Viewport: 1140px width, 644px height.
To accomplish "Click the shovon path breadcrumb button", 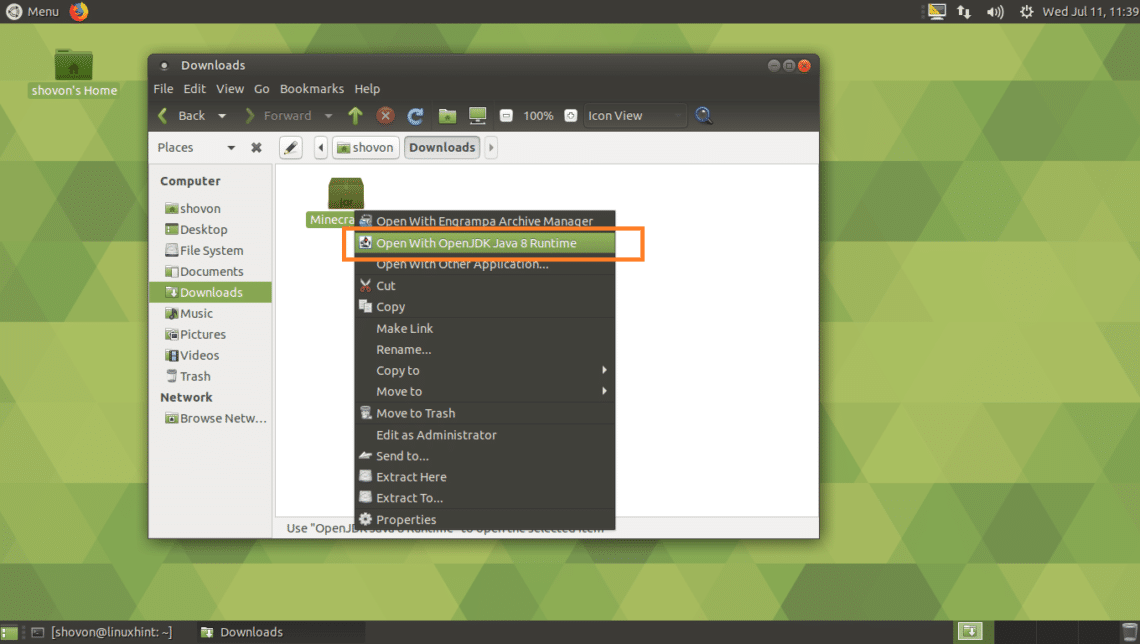I will click(366, 148).
